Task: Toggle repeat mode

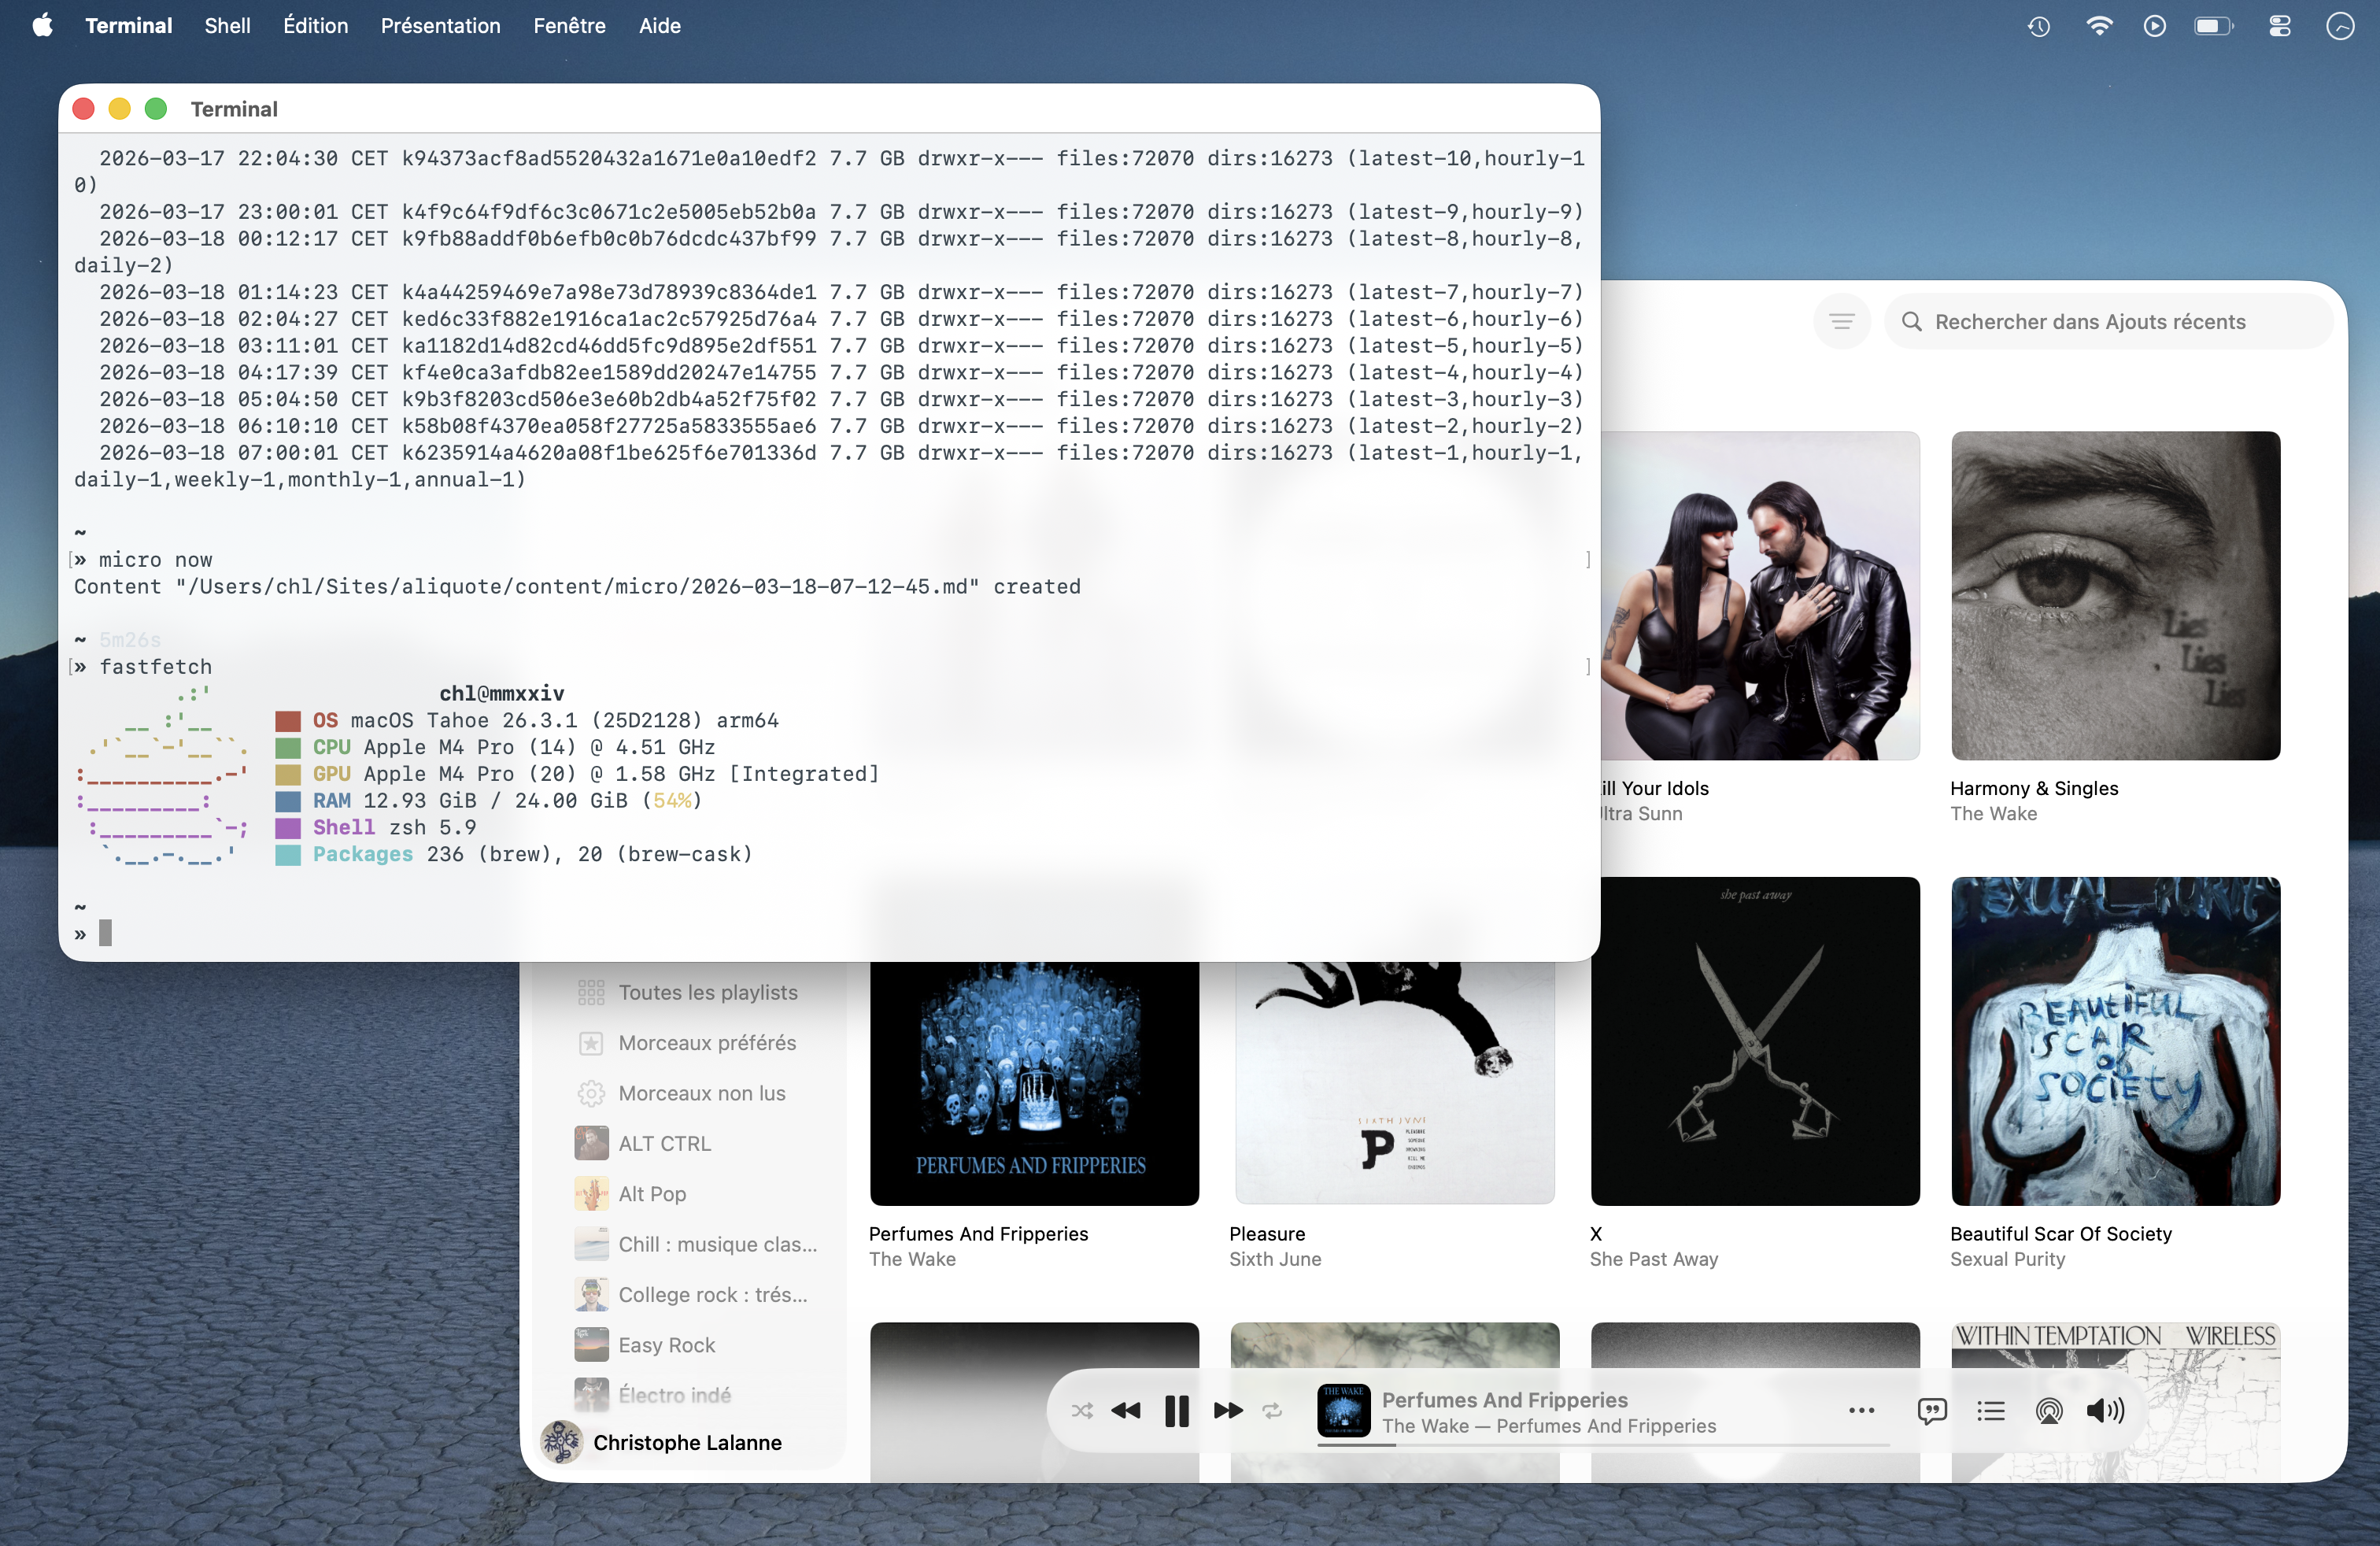Action: click(1272, 1411)
